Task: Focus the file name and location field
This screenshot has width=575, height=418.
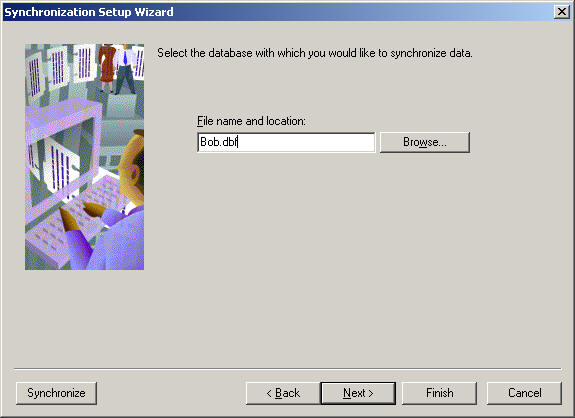Action: click(x=286, y=142)
